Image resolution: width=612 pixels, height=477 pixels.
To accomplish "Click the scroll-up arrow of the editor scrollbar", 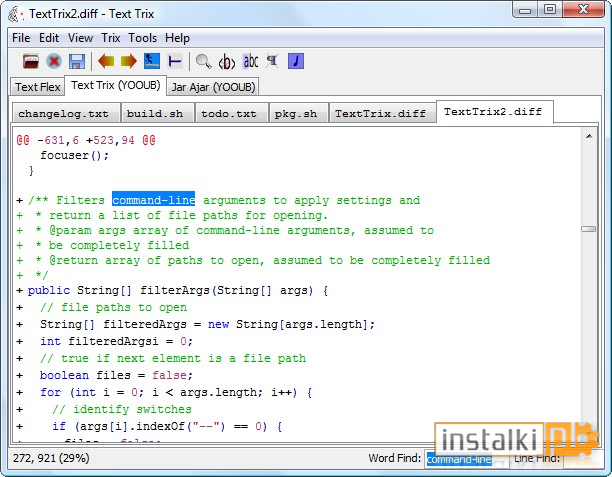I will [589, 136].
